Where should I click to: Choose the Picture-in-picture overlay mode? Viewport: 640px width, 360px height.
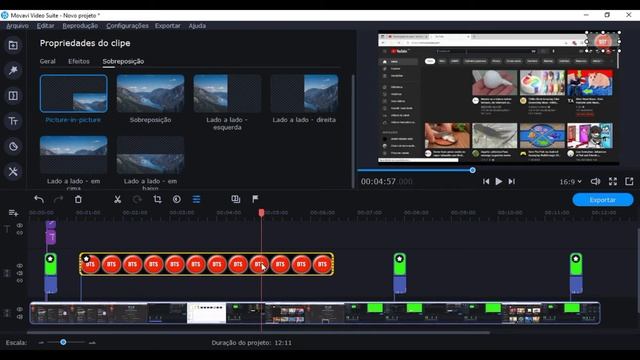73,93
